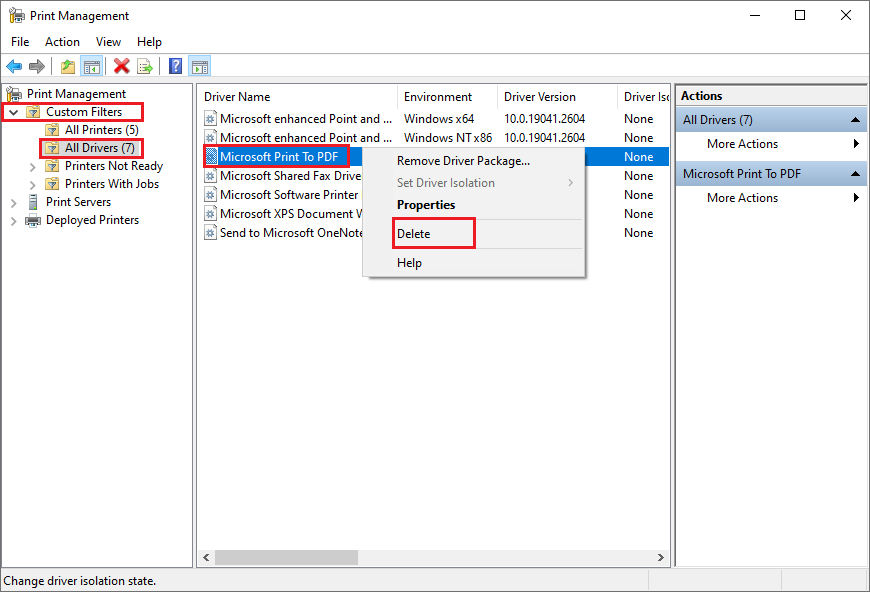Choose Remove Driver Package from context menu
This screenshot has height=592, width=870.
click(473, 161)
